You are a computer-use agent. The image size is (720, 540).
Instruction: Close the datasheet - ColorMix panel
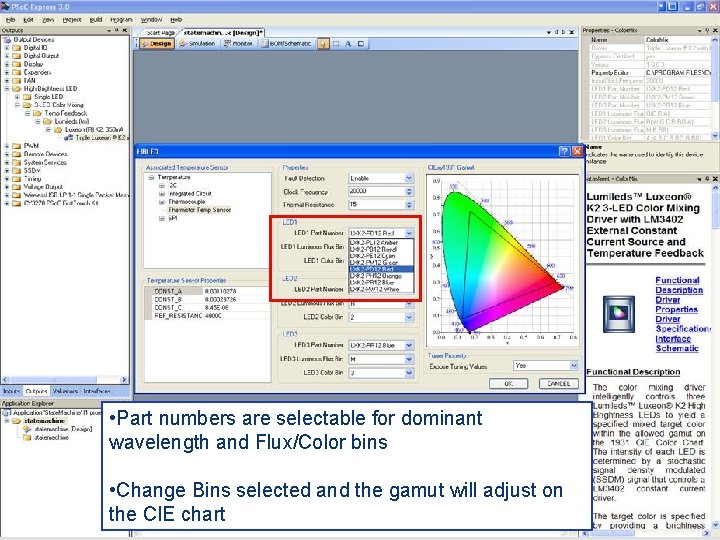[x=715, y=179]
